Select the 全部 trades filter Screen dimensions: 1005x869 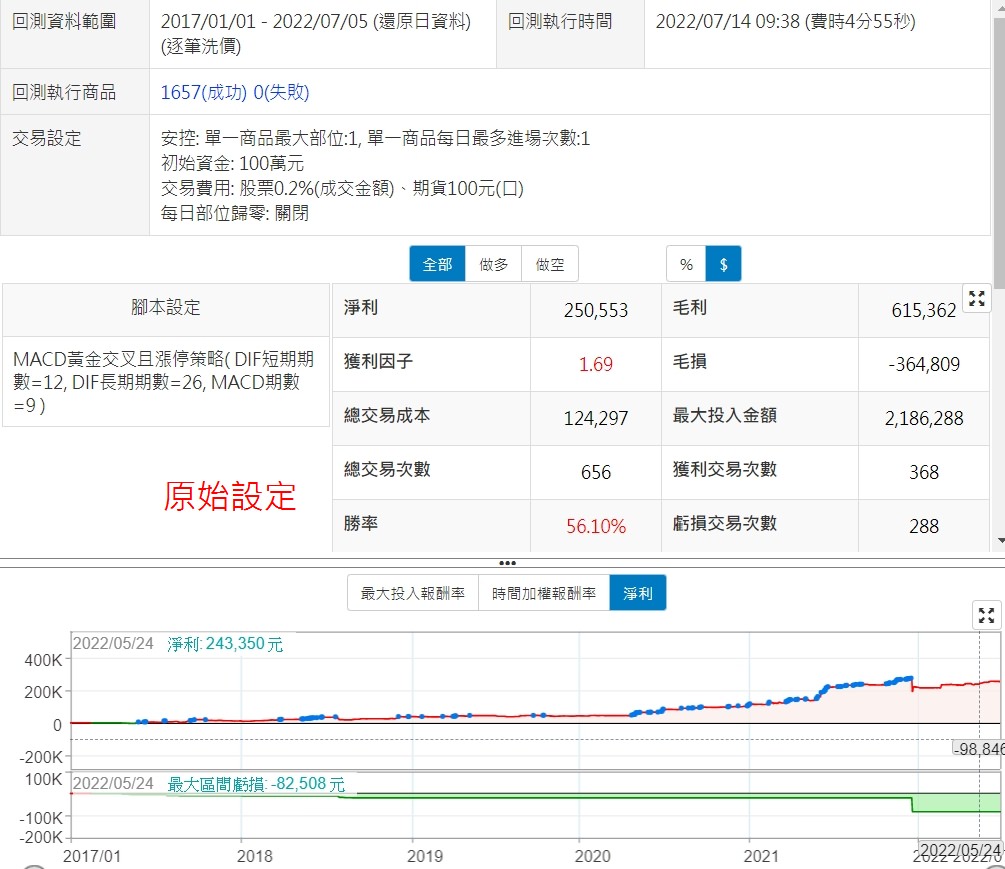tap(437, 264)
